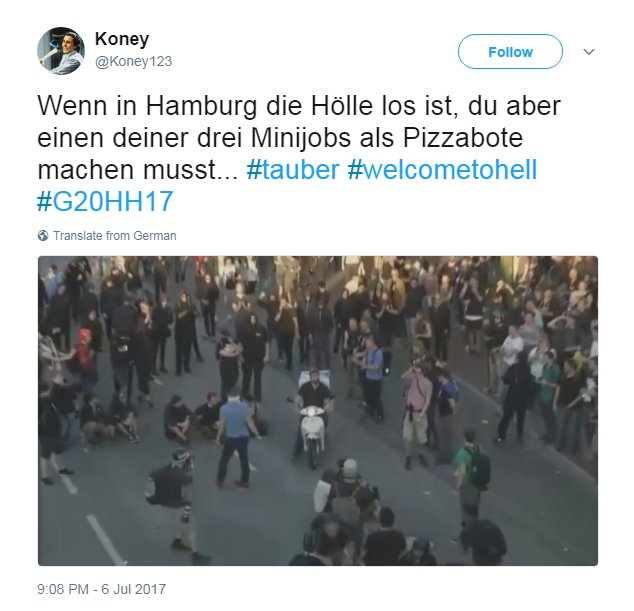Click the globe icon beside Translate

tap(43, 235)
